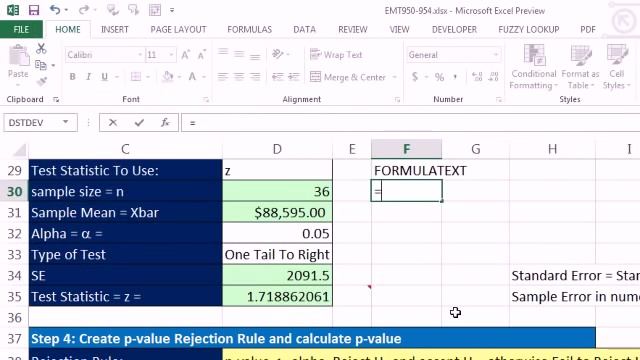
Task: Open the Cell Styles gallery
Action: [x=616, y=67]
